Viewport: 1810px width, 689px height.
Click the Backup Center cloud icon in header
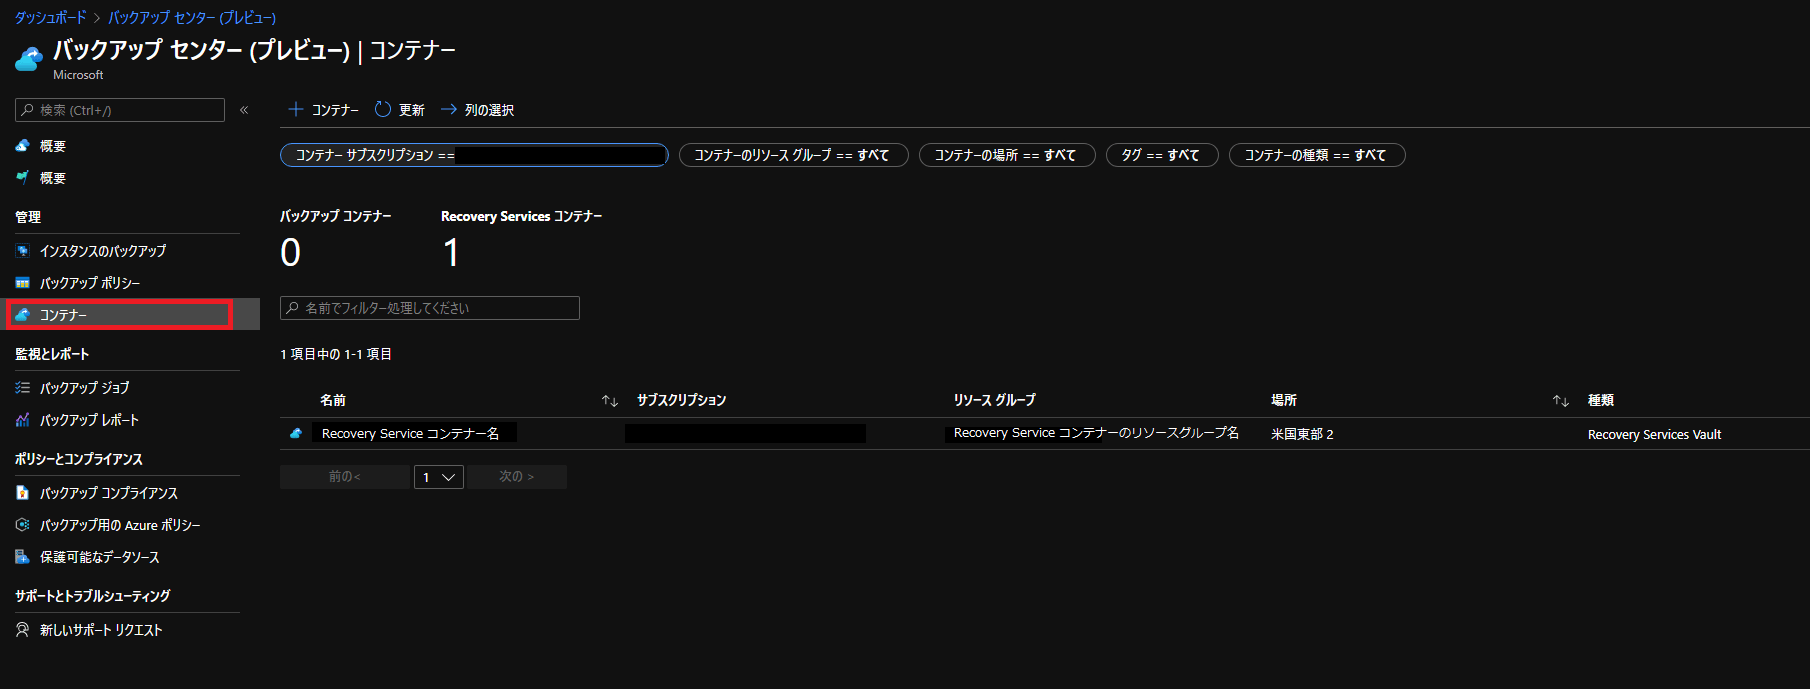tap(29, 59)
